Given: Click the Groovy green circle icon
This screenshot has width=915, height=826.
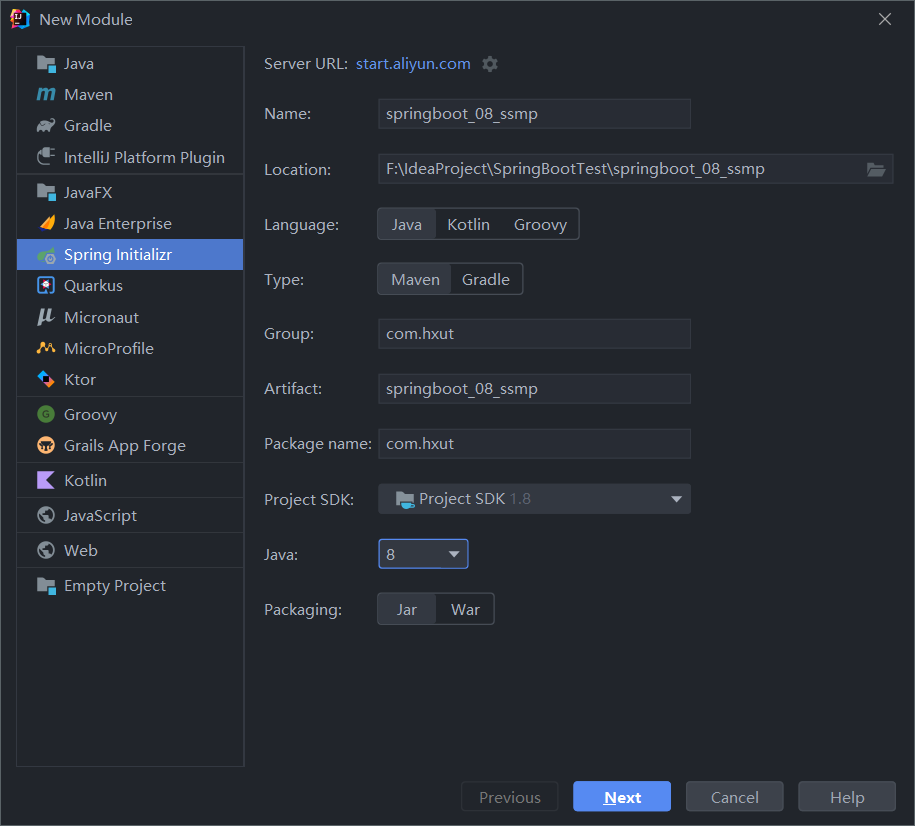Looking at the screenshot, I should tap(46, 414).
